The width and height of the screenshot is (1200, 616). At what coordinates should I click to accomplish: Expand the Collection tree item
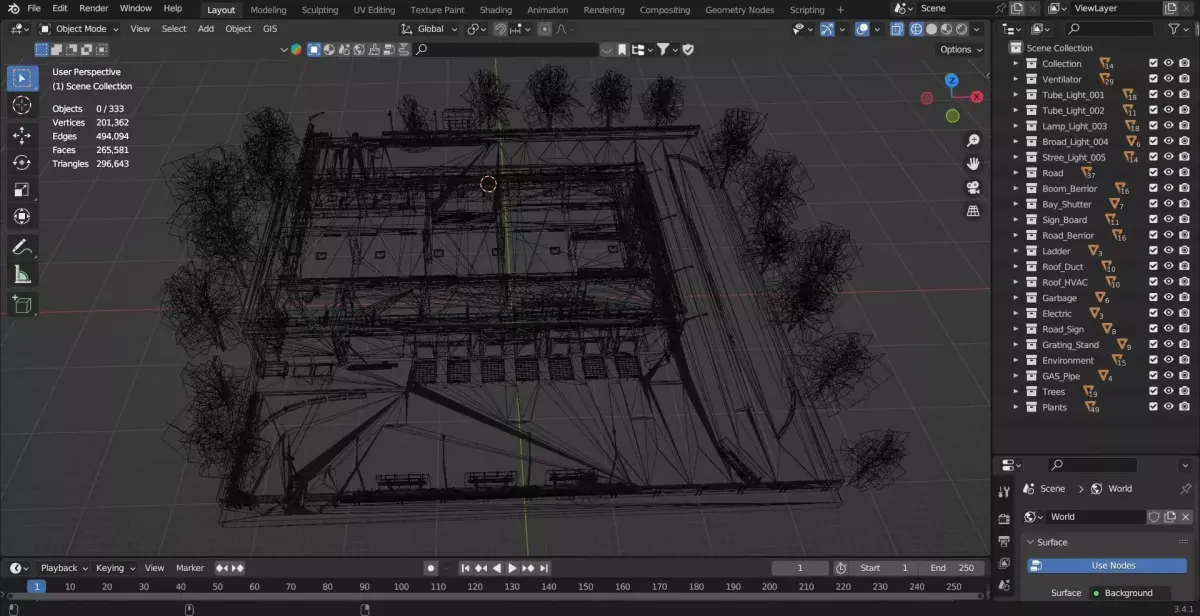(1016, 63)
